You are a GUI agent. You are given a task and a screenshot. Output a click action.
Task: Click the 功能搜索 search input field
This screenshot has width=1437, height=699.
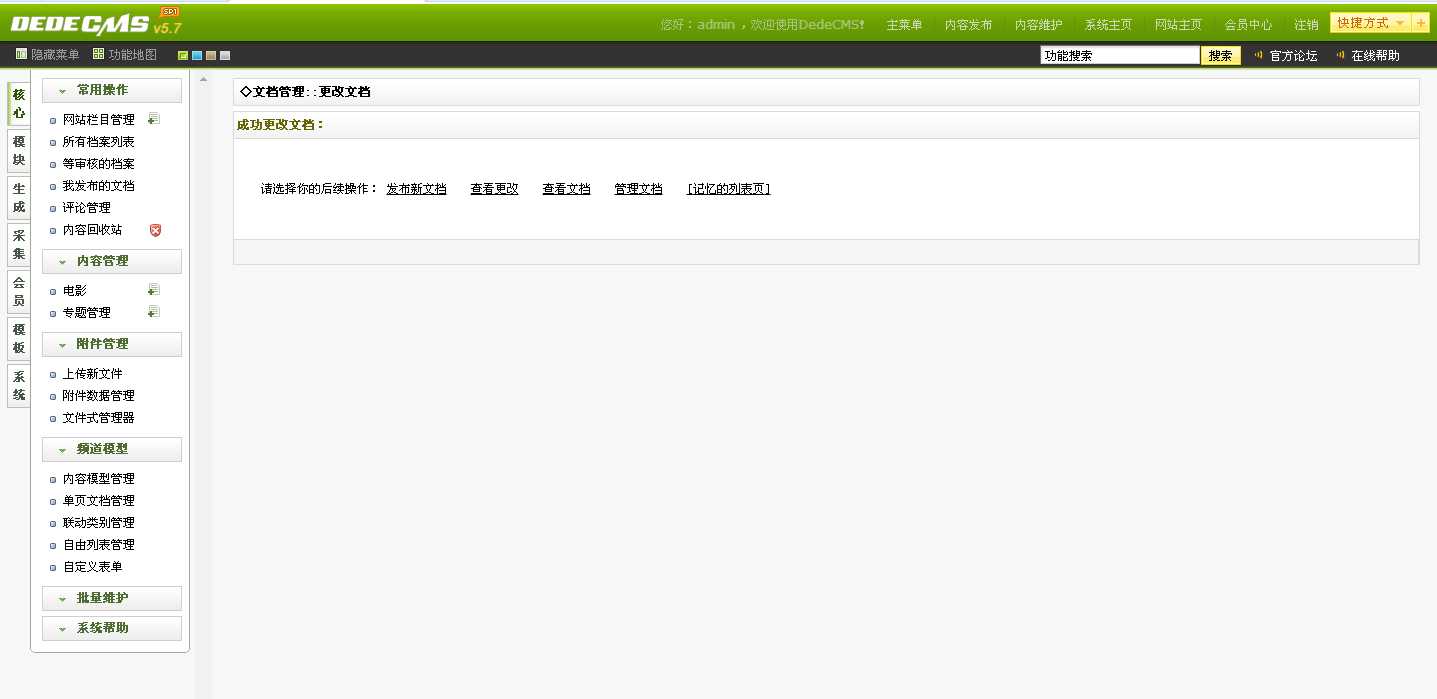pos(1120,56)
